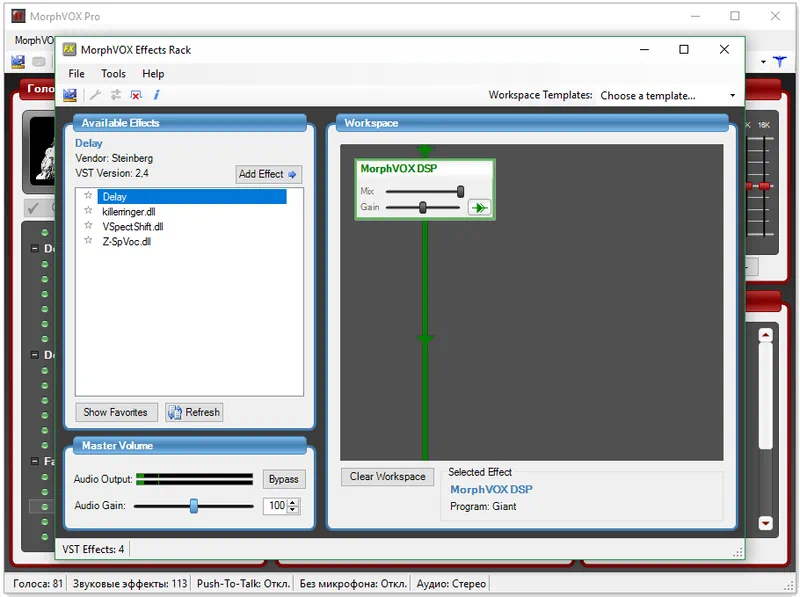The width and height of the screenshot is (800, 597).
Task: Open toolbar overflow arrow in MorphVOX Pro window
Action: 763,62
